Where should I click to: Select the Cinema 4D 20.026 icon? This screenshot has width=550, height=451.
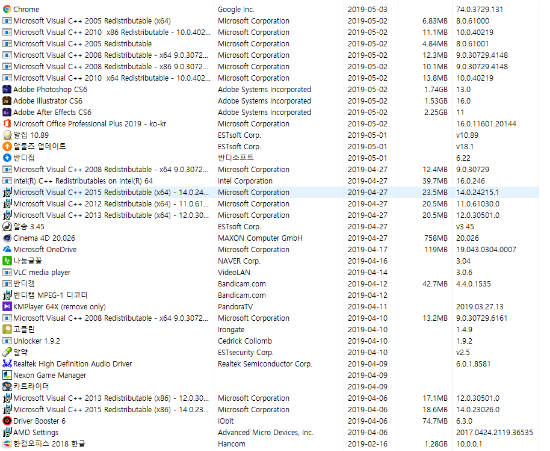[x=7, y=238]
